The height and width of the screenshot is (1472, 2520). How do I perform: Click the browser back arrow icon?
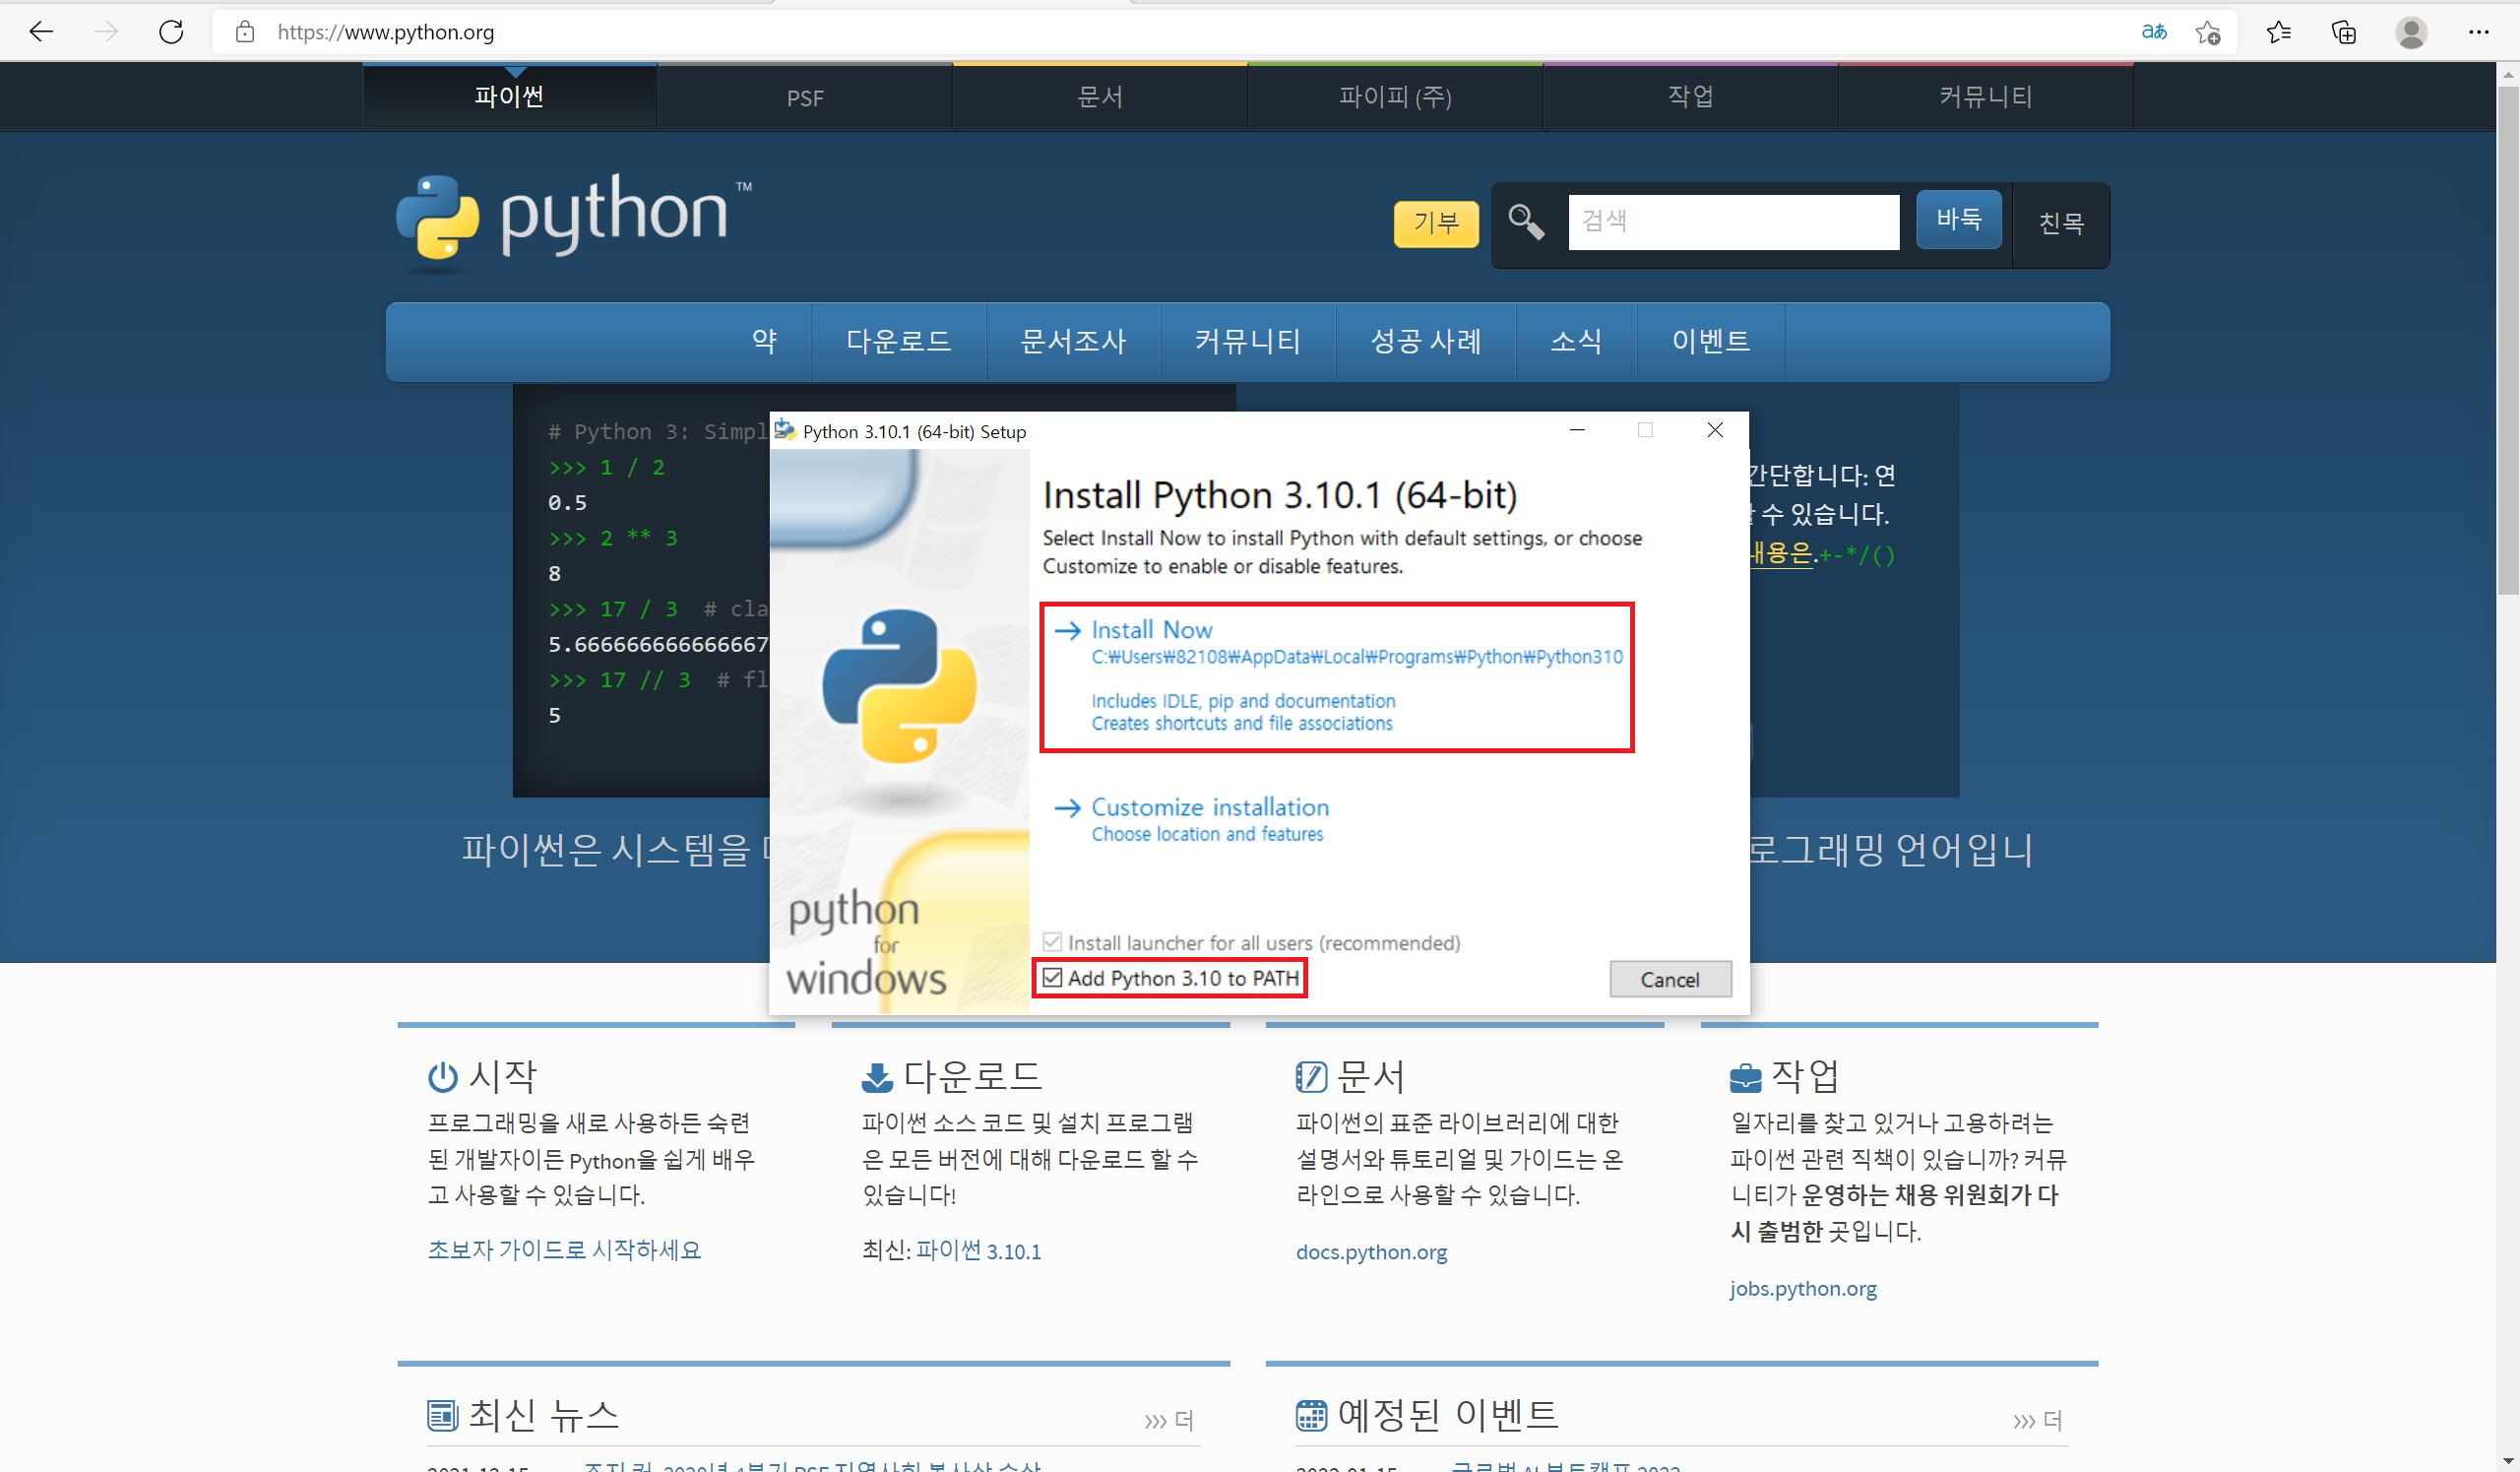[41, 32]
